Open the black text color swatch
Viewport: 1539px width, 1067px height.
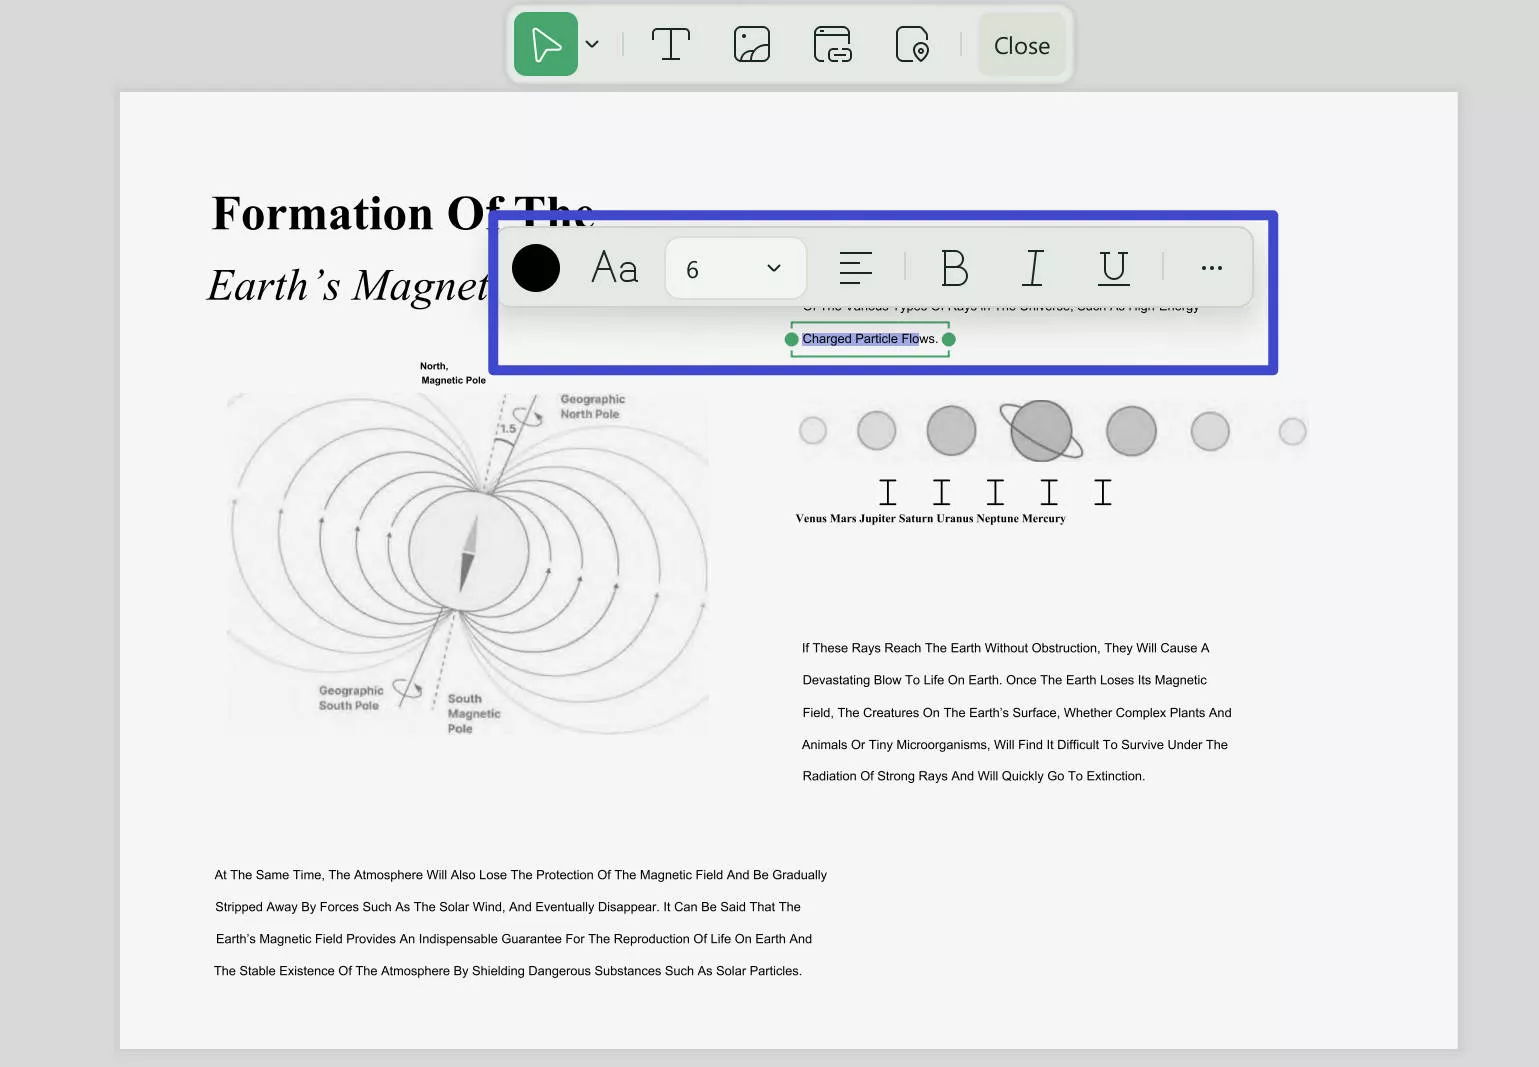coord(536,268)
